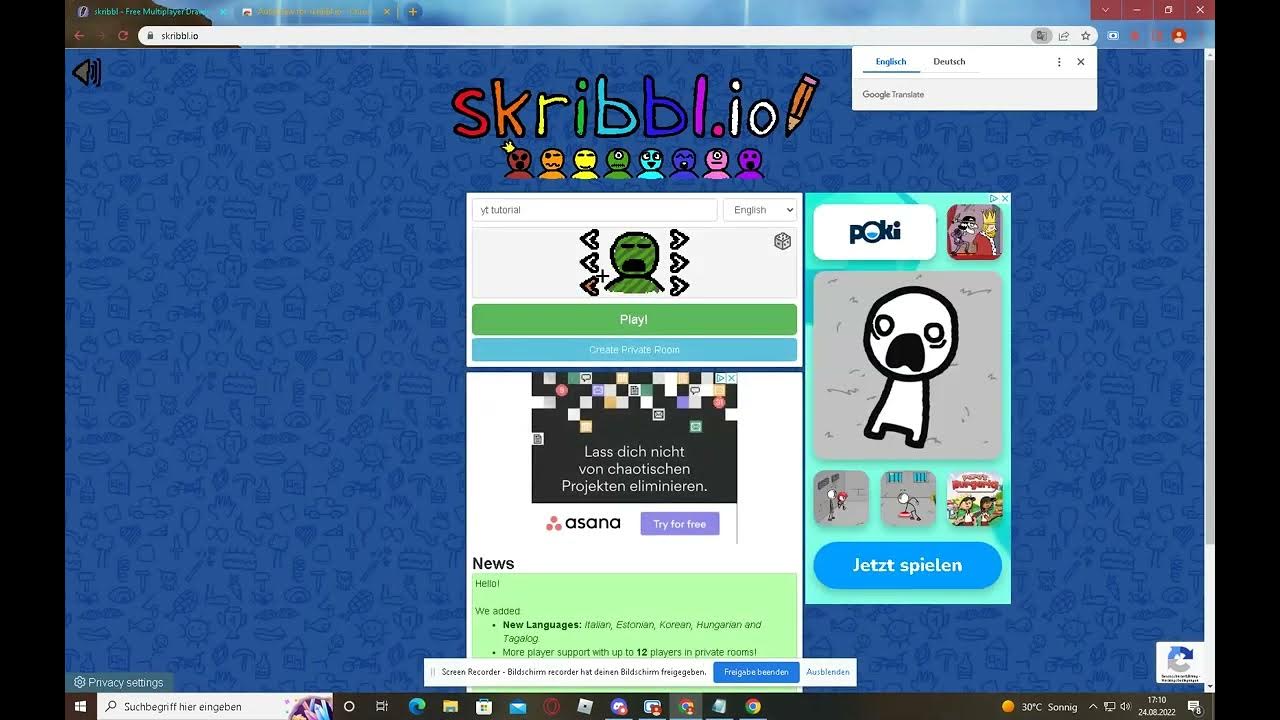Click top-right avatar arrow for next eyes
Viewport: 1280px width, 720px height.
click(679, 239)
